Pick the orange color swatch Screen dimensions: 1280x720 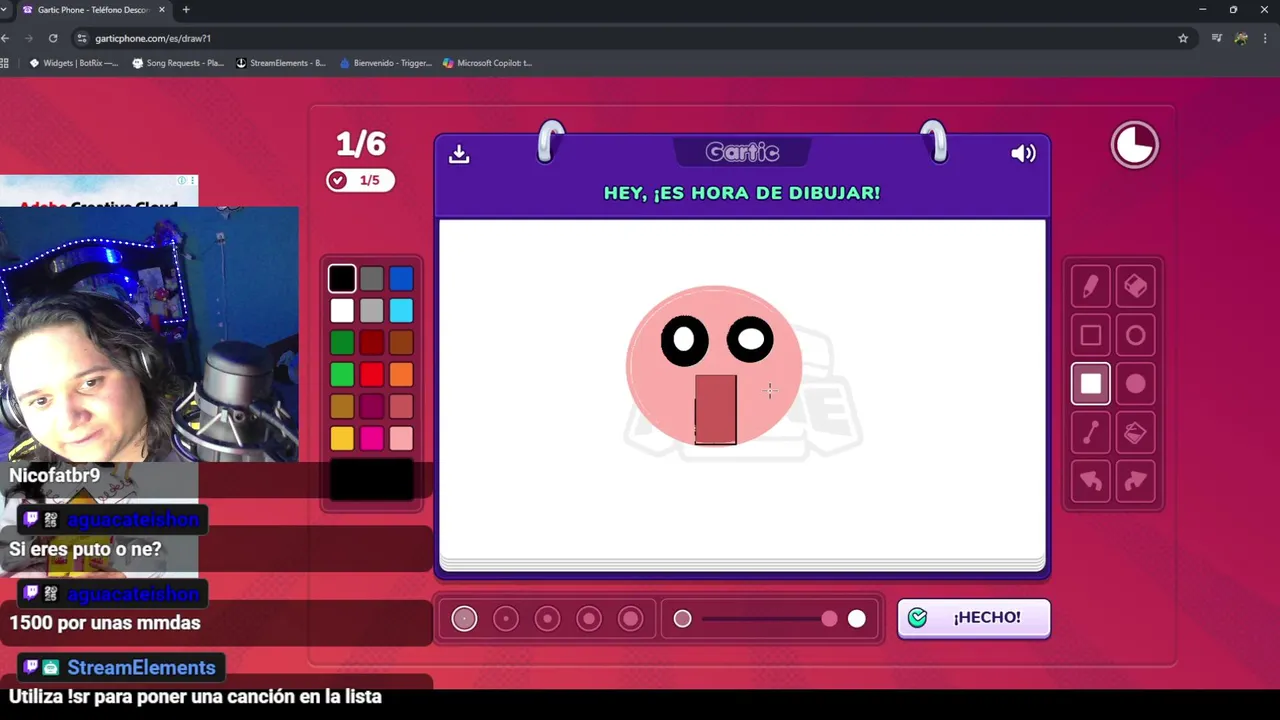[x=401, y=374]
